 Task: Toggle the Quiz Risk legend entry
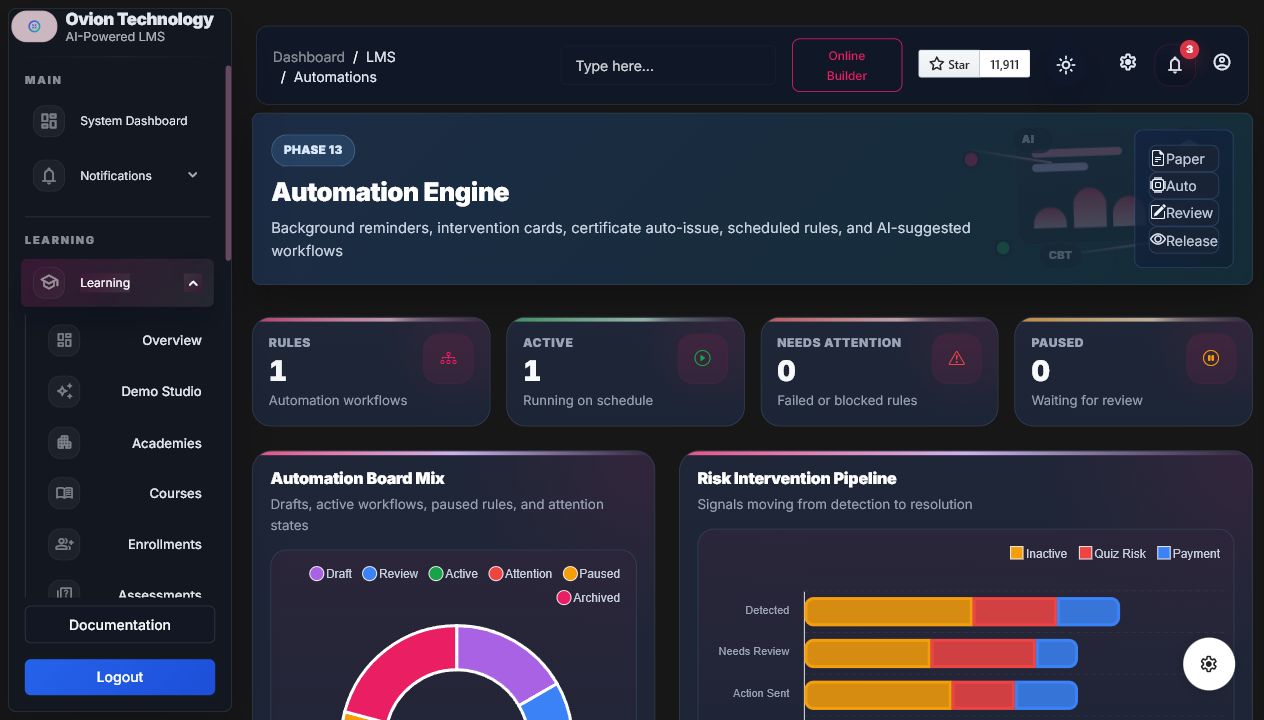coord(1112,553)
